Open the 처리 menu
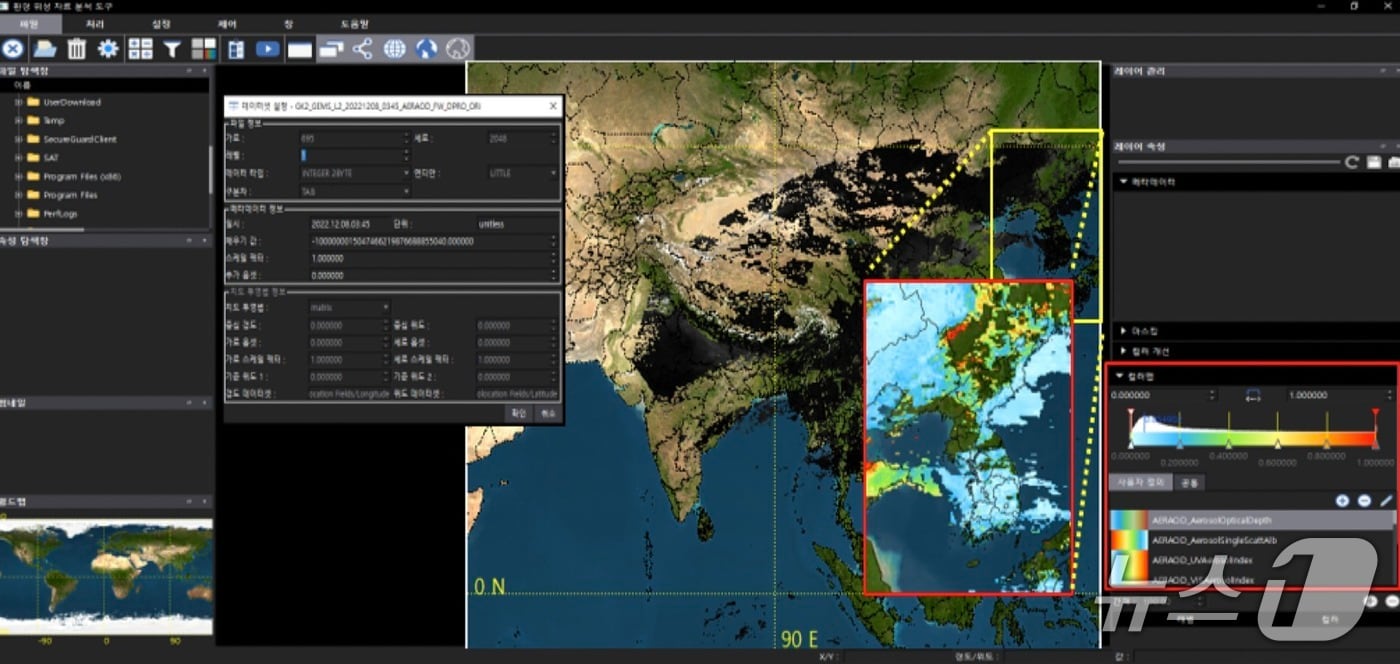 [95, 23]
